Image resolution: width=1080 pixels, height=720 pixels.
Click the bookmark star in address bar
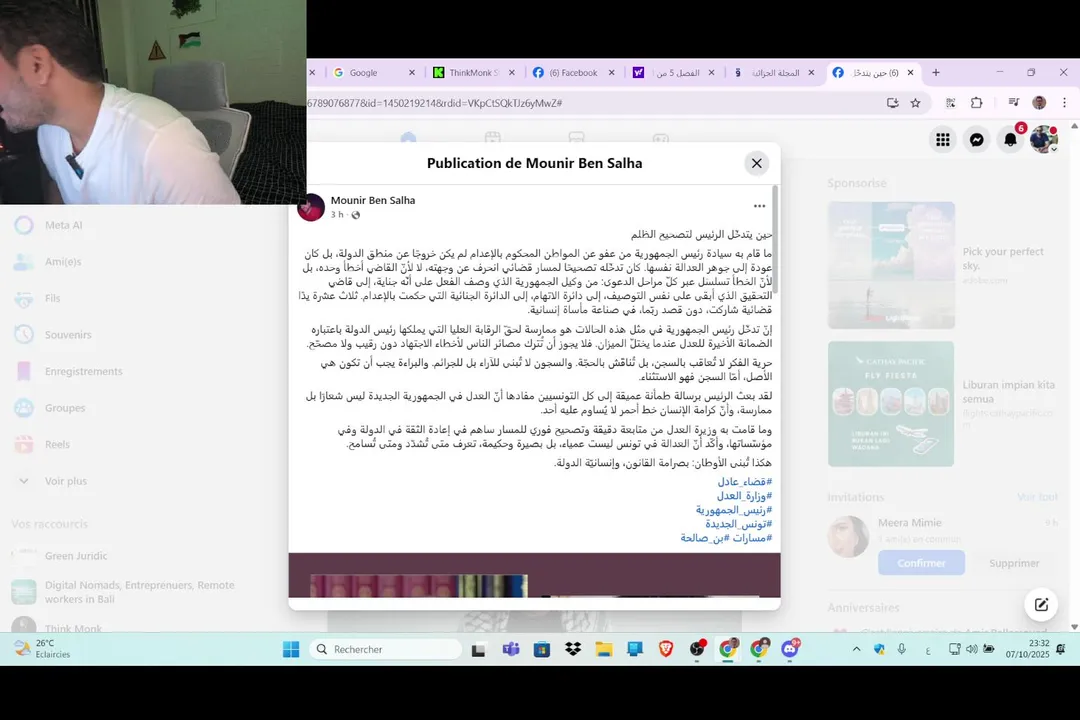(915, 103)
